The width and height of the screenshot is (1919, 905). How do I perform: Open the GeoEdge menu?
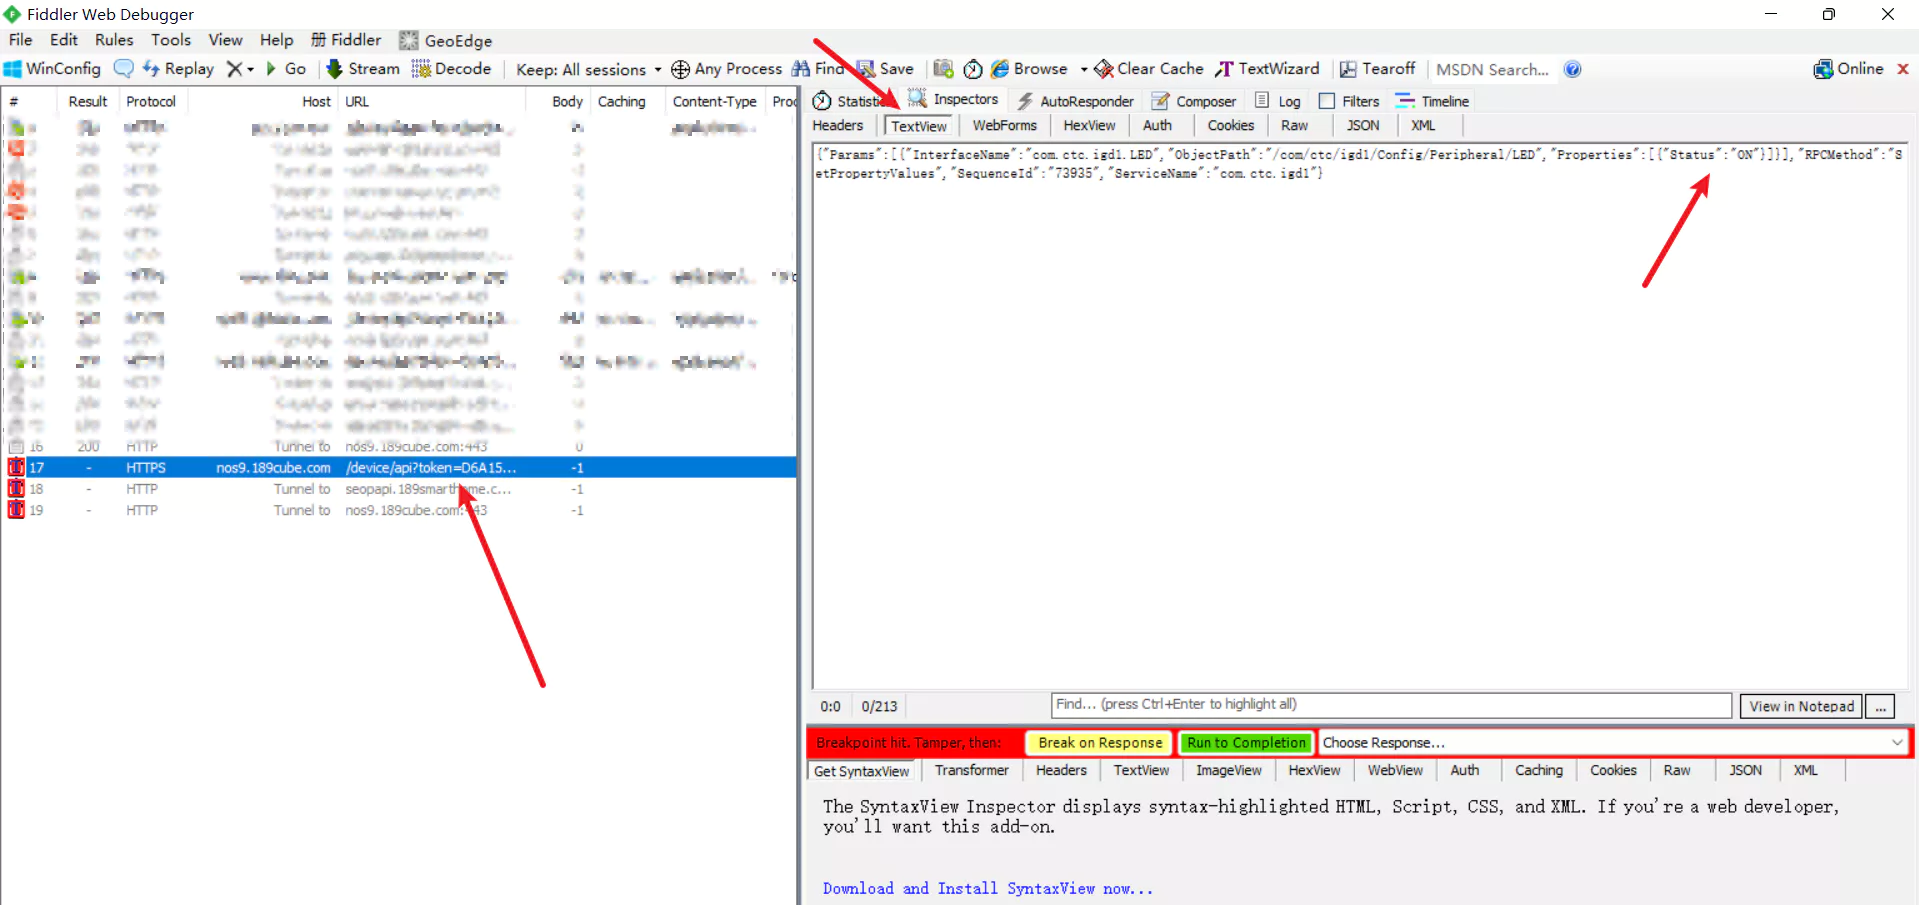[446, 41]
